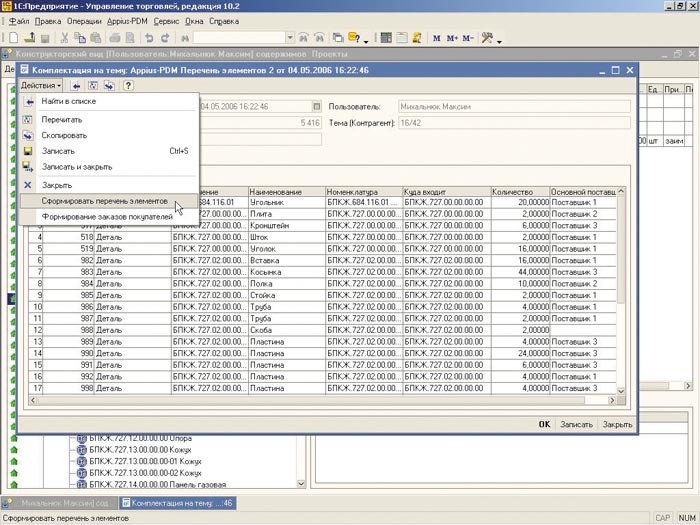700x525 pixels.
Task: Open the tools wrench dropdown arrow in toolbar
Action: tap(500, 39)
